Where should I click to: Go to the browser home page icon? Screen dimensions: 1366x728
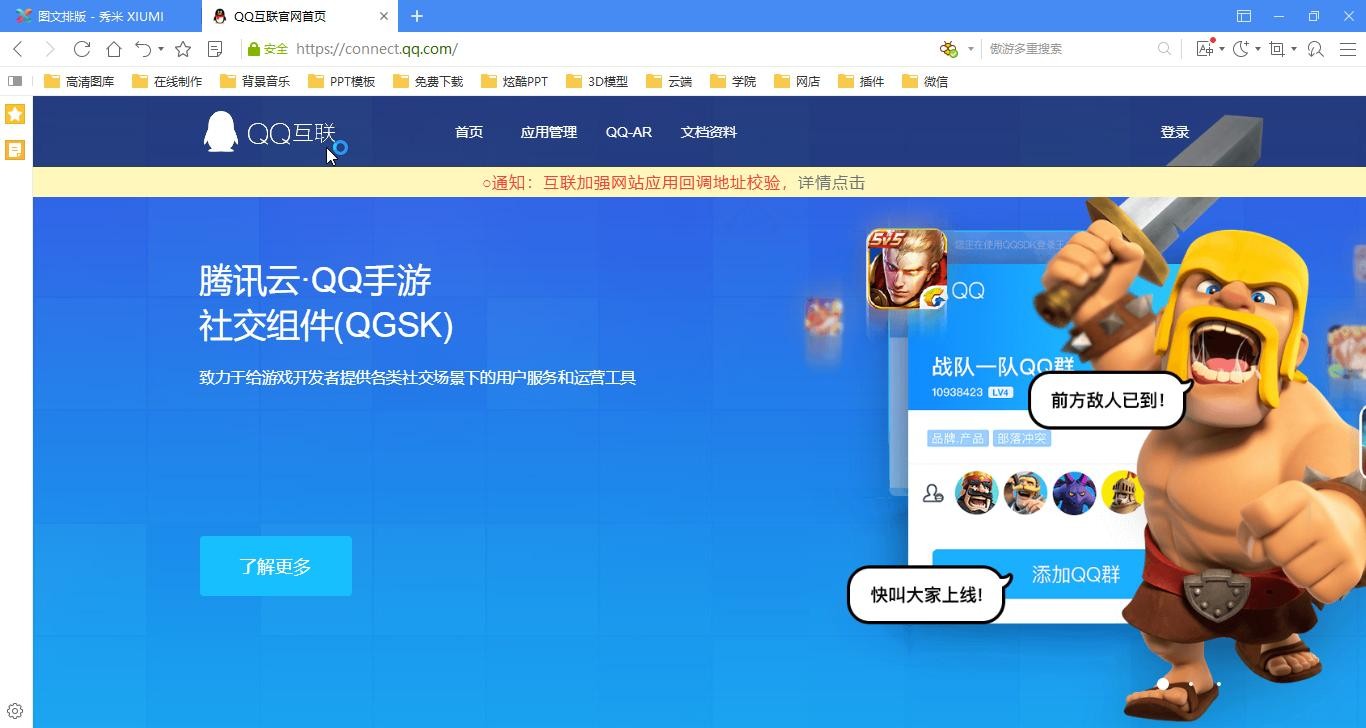pos(114,49)
